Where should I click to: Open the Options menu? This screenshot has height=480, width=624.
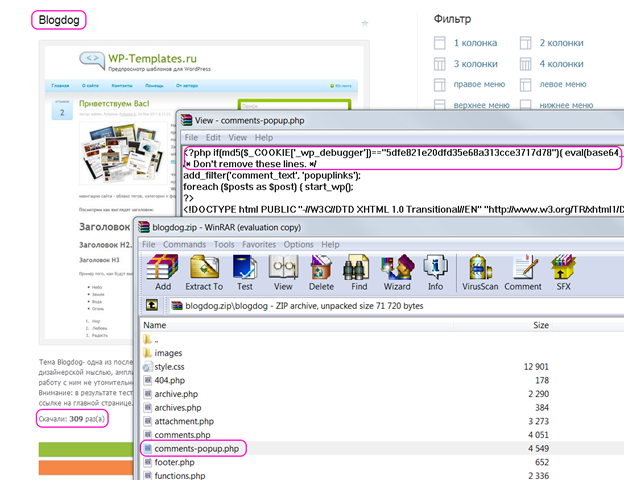pyautogui.click(x=298, y=244)
